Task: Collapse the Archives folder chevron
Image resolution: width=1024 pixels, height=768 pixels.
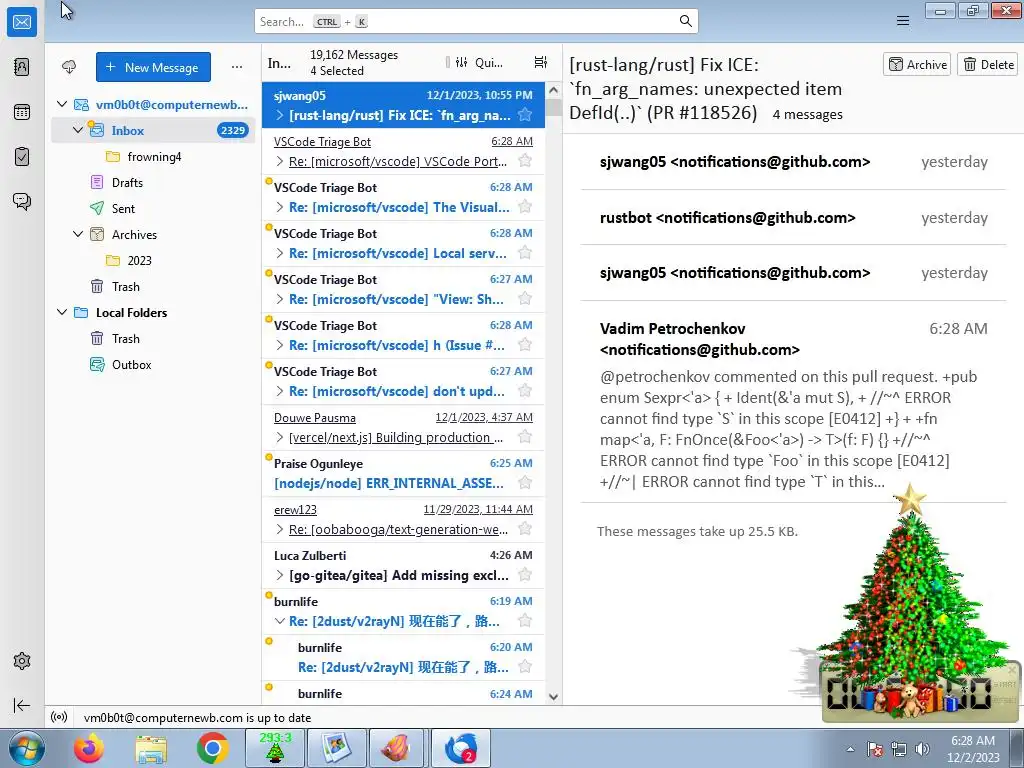Action: click(78, 234)
